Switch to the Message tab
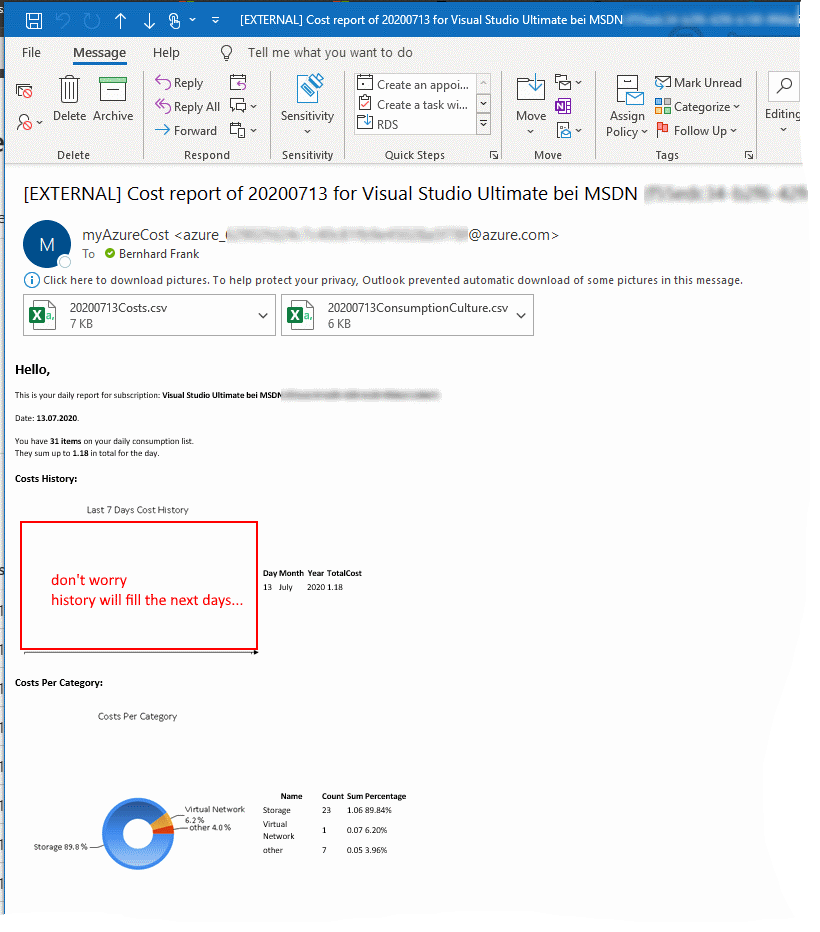This screenshot has height=932, width=820. tap(99, 53)
